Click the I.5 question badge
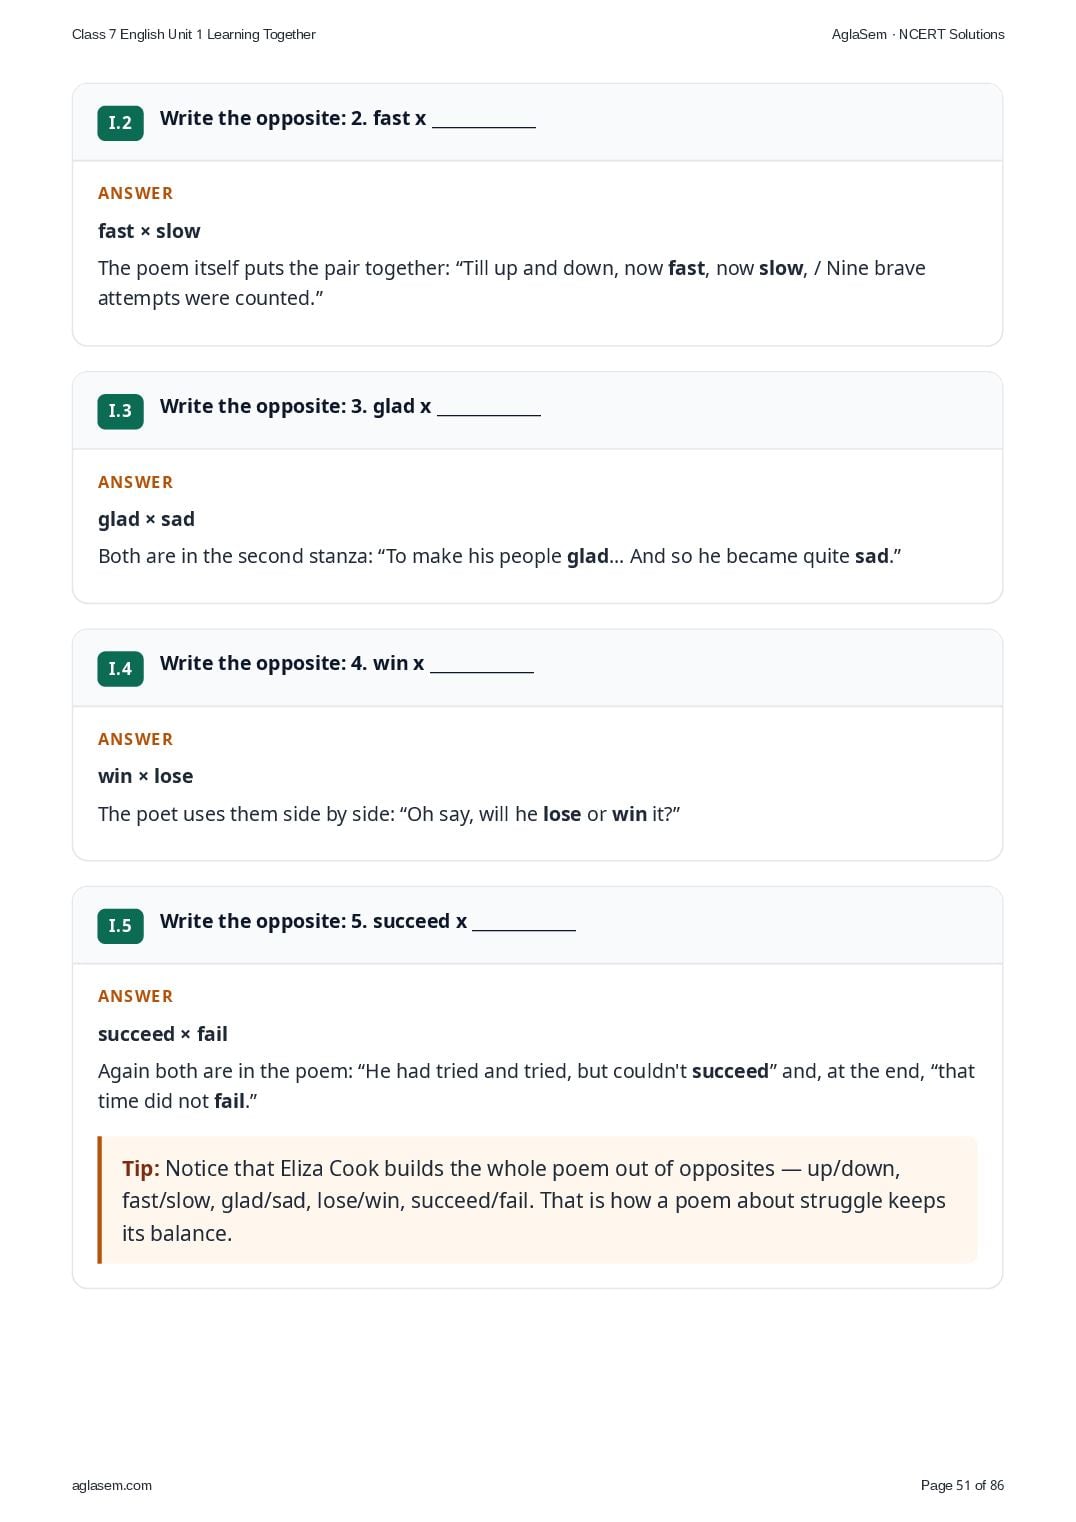The image size is (1076, 1522). click(x=120, y=926)
